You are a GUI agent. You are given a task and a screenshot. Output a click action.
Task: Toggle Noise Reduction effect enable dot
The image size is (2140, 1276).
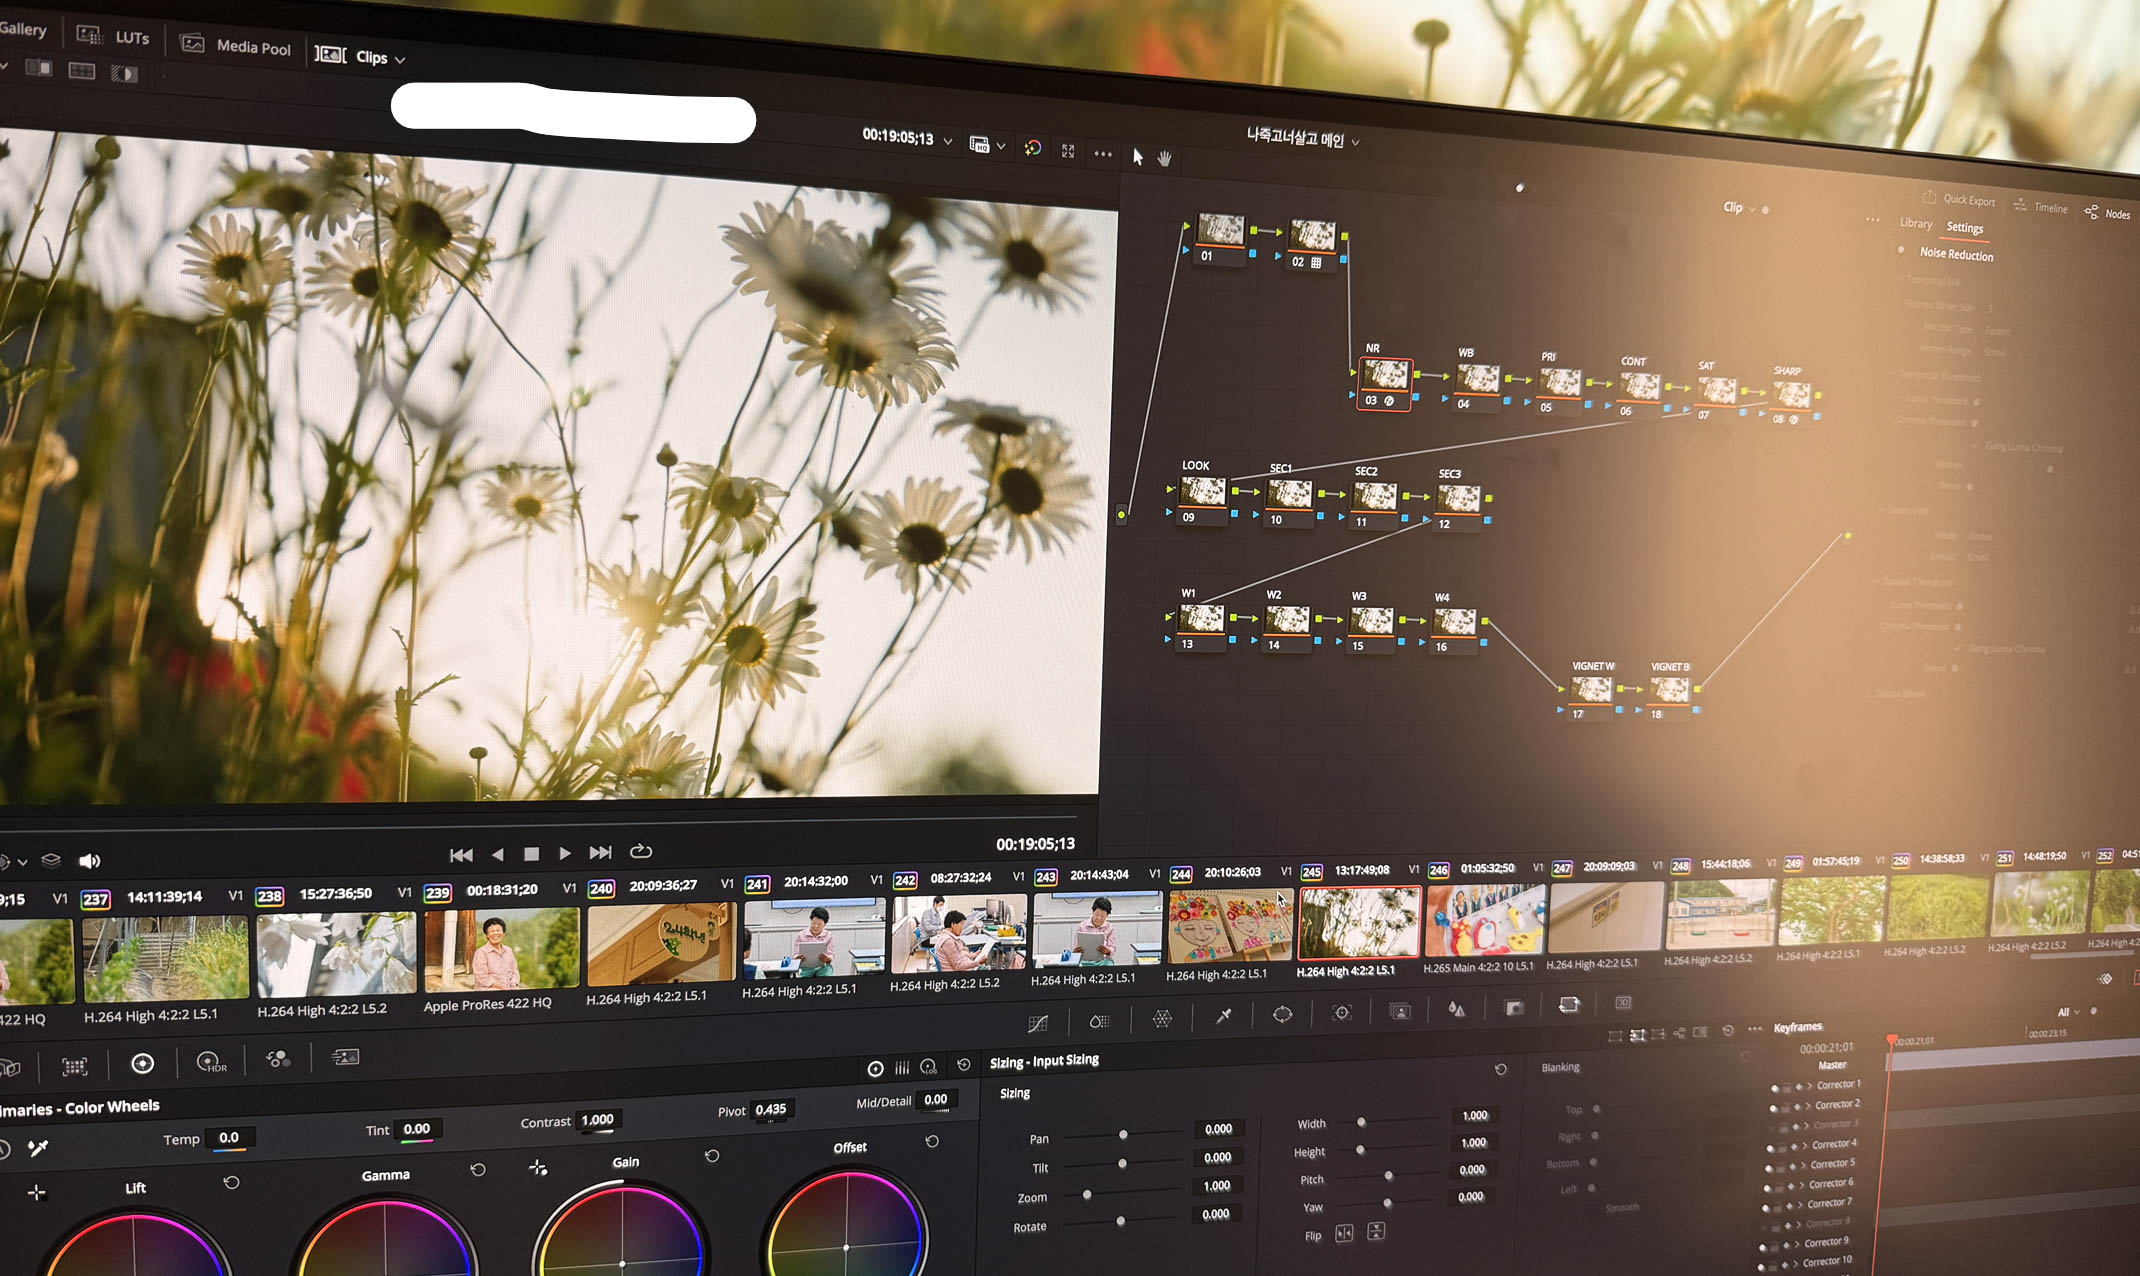(1901, 250)
